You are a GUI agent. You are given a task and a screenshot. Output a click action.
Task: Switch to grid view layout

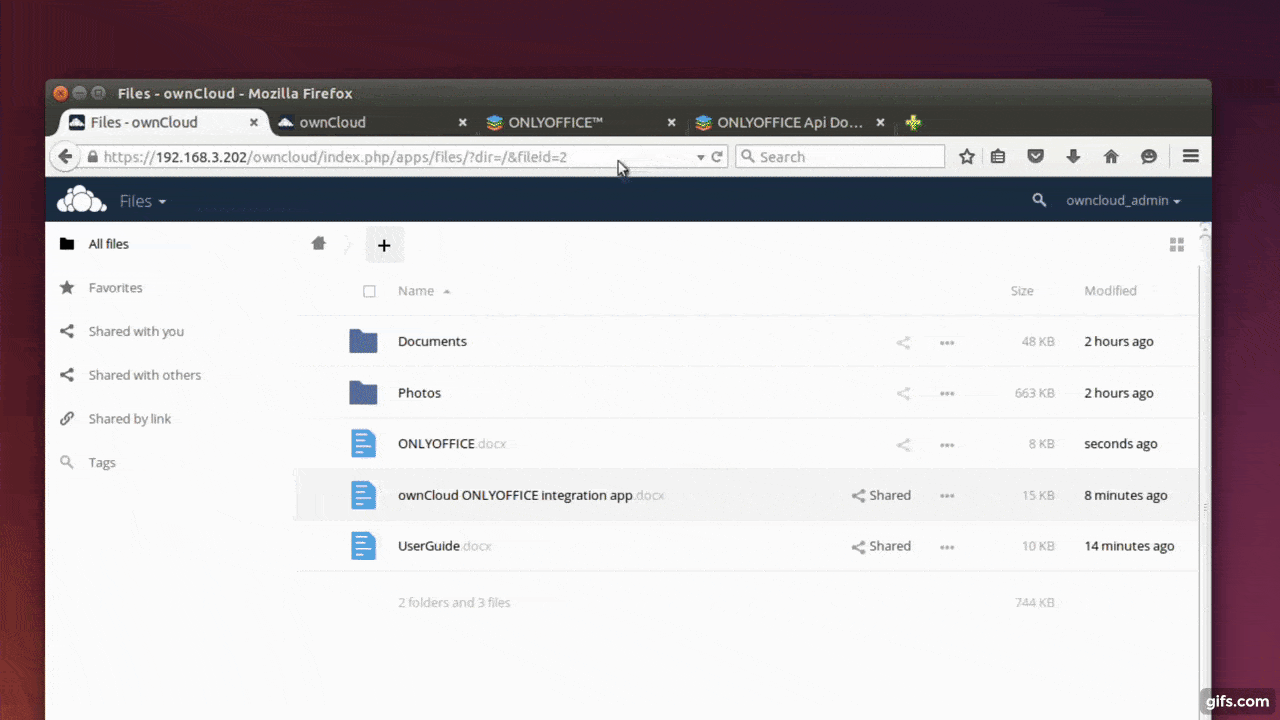point(1176,245)
